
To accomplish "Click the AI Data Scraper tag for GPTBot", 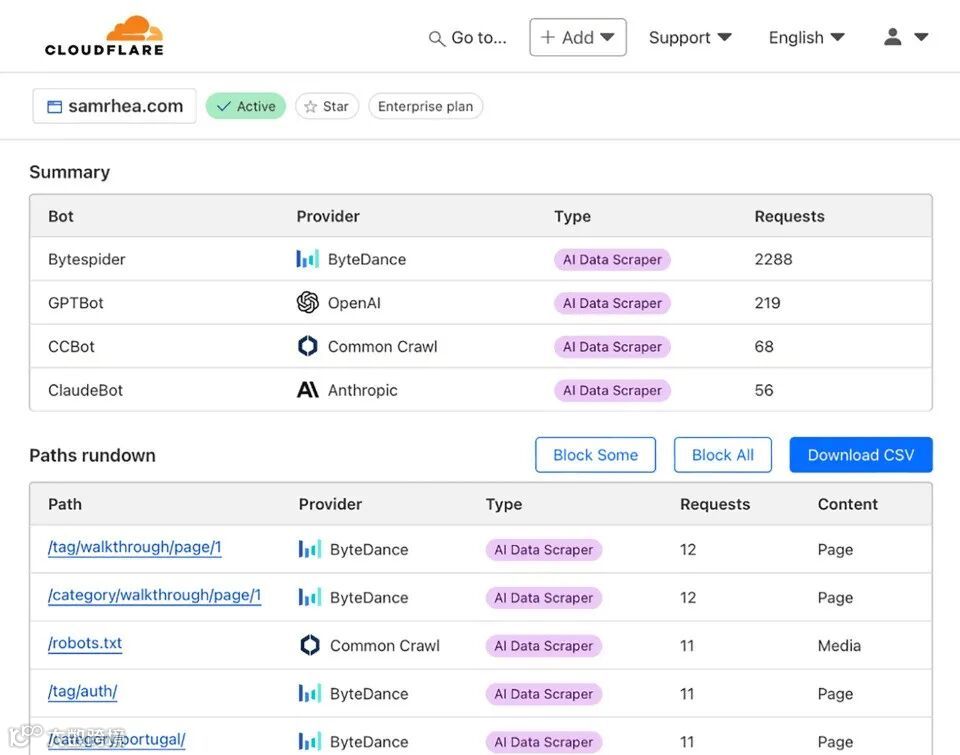I will pyautogui.click(x=612, y=303).
